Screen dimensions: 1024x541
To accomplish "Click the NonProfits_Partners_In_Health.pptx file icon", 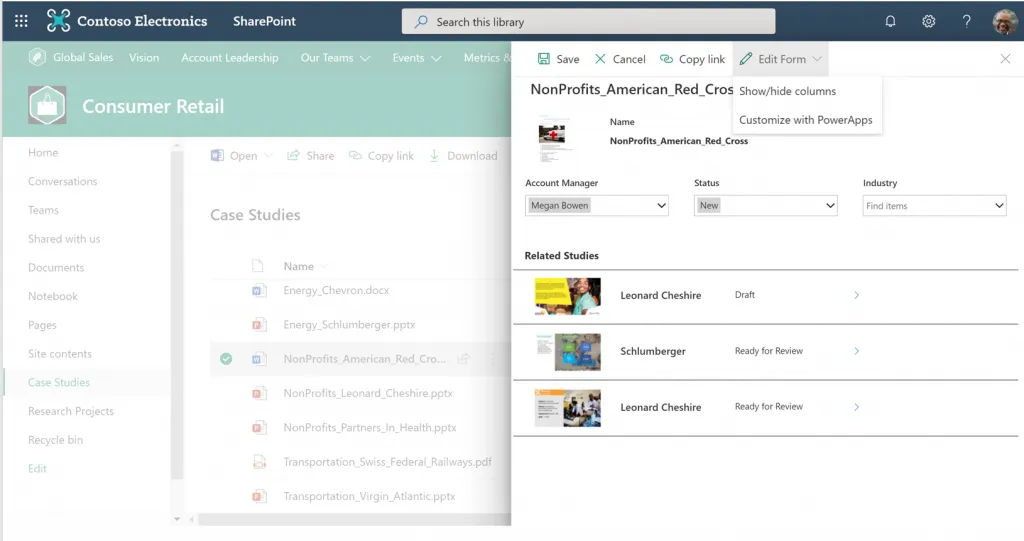I will coord(259,428).
